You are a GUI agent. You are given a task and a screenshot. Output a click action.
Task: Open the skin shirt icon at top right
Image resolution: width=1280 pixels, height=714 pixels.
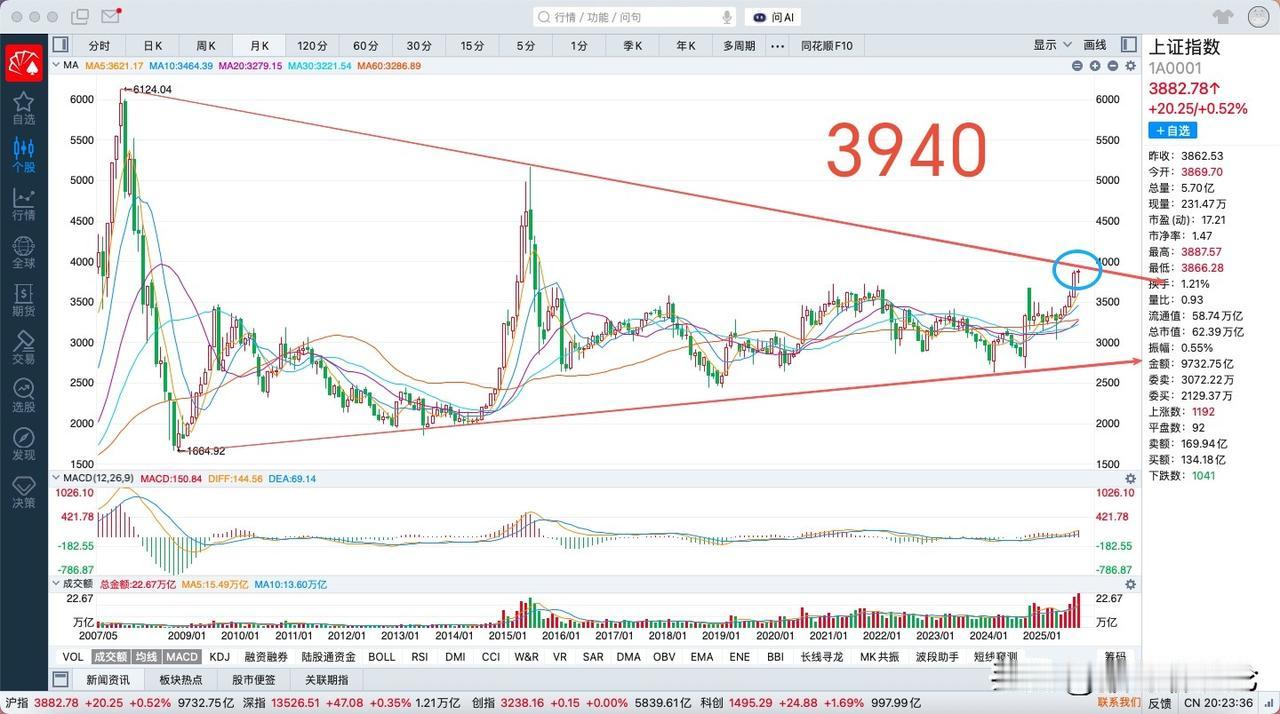(x=1224, y=17)
